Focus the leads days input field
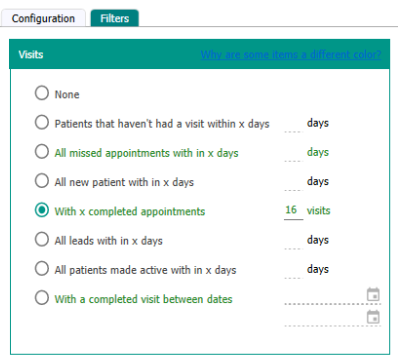 (x=293, y=241)
